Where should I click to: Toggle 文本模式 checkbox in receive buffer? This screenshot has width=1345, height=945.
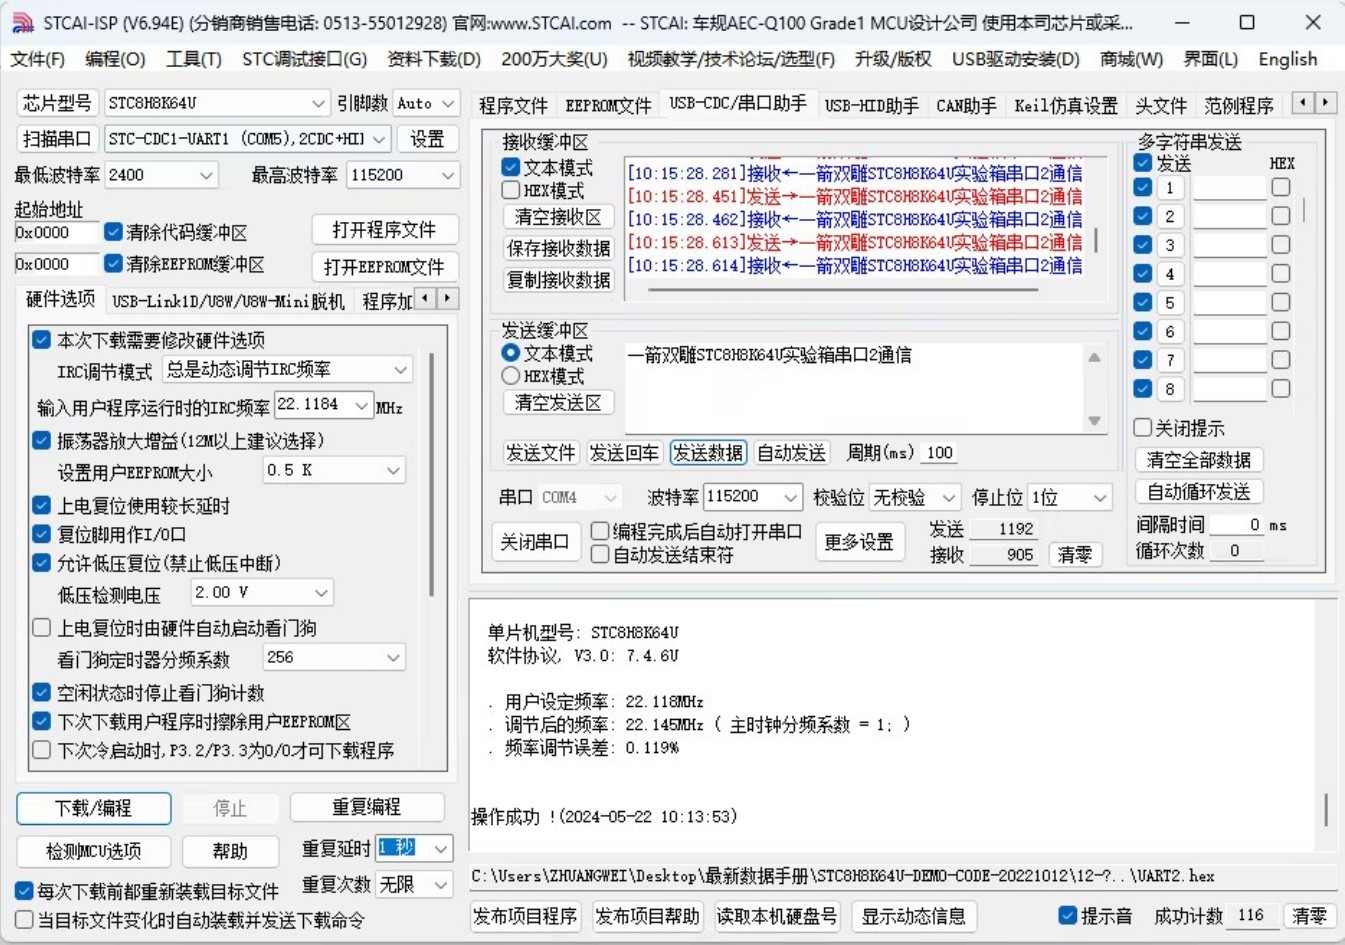pyautogui.click(x=511, y=167)
